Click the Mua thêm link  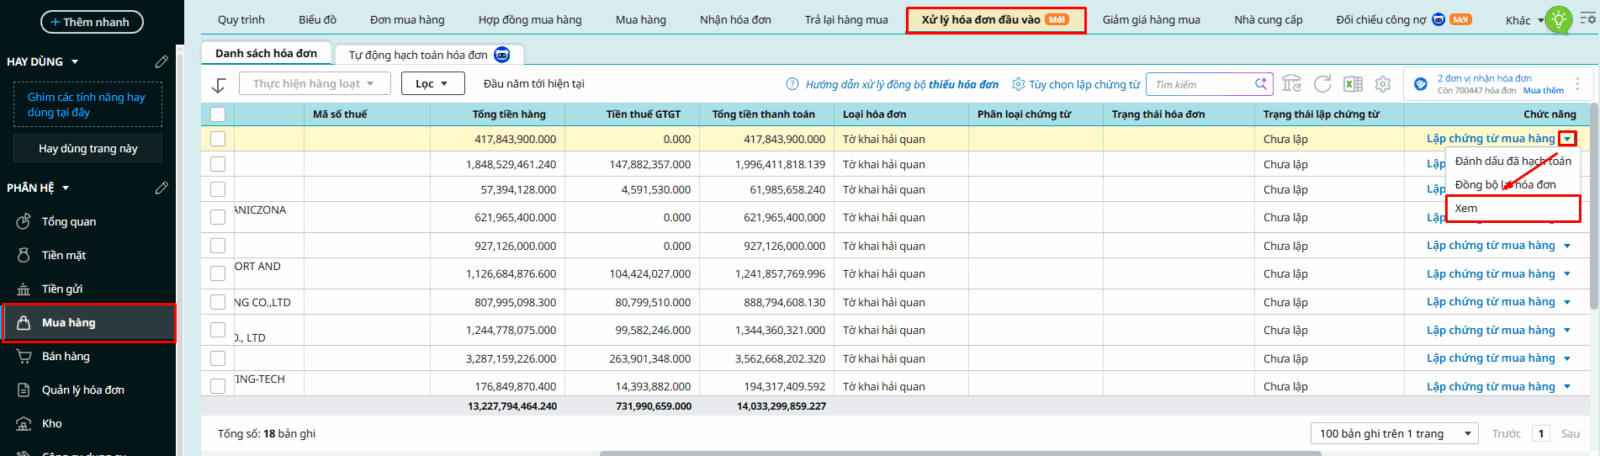[x=1543, y=91]
